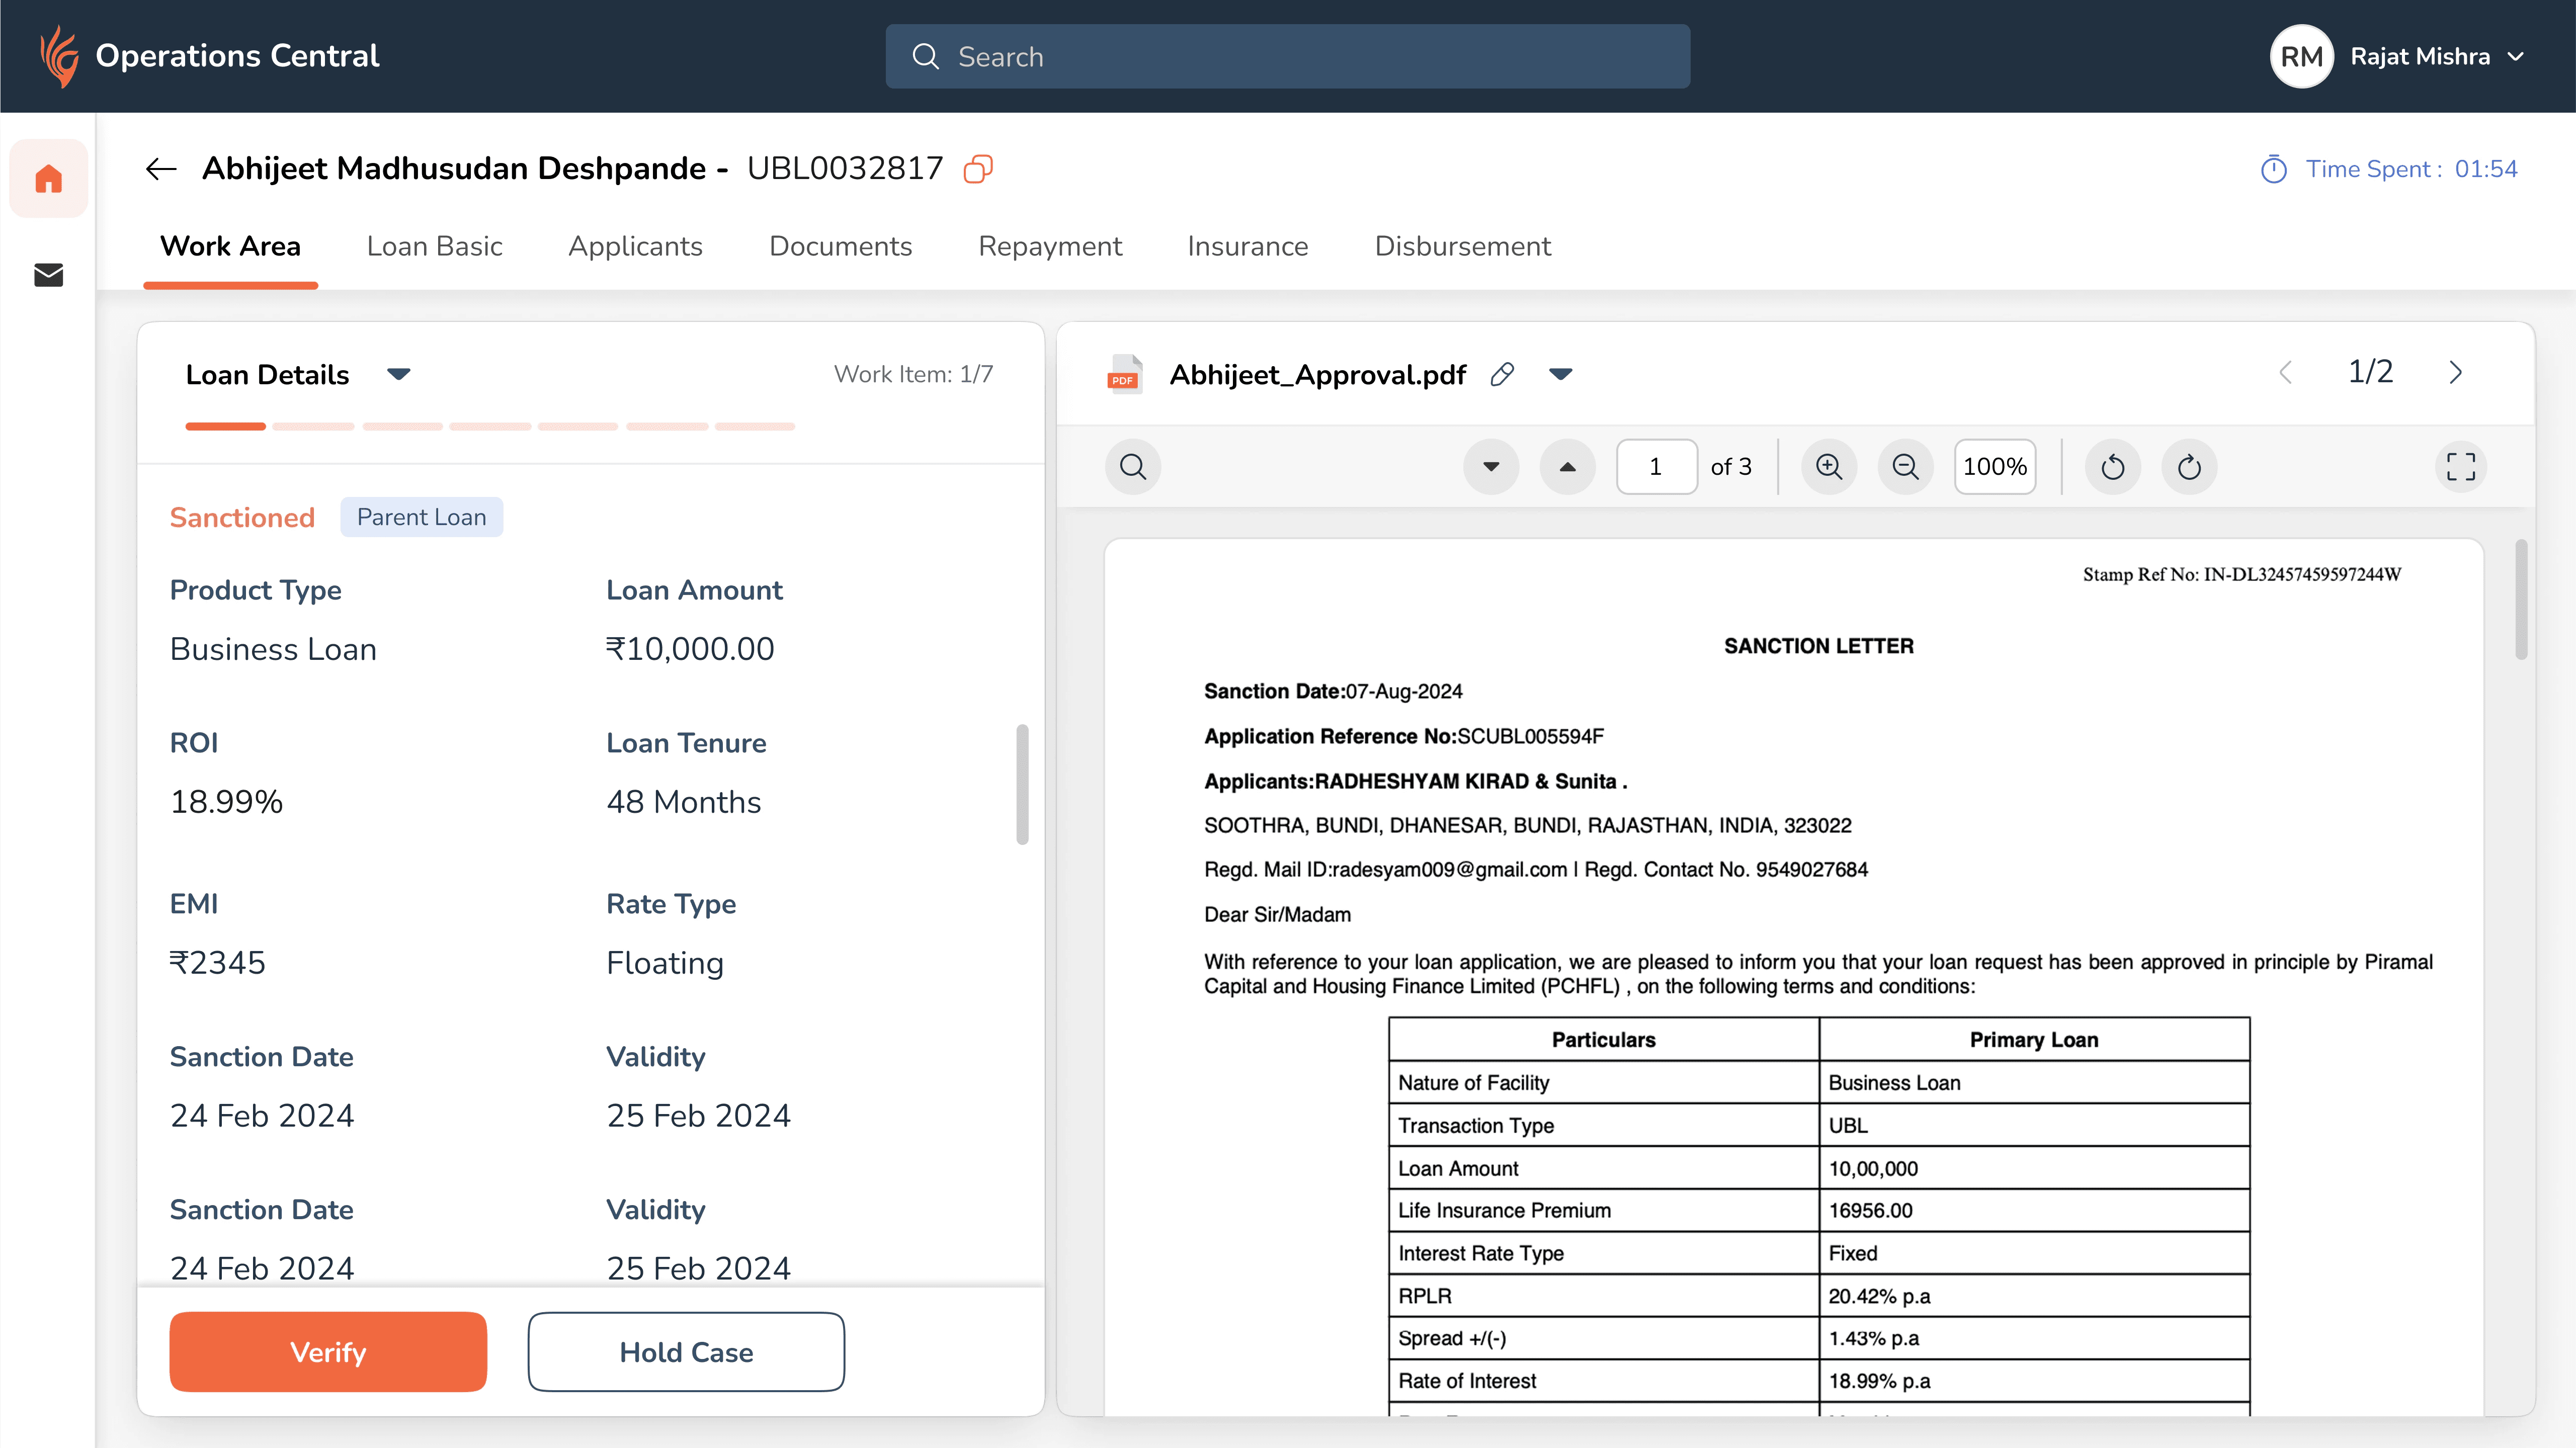Rotate the document clockwise
The height and width of the screenshot is (1448, 2576).
(2189, 467)
